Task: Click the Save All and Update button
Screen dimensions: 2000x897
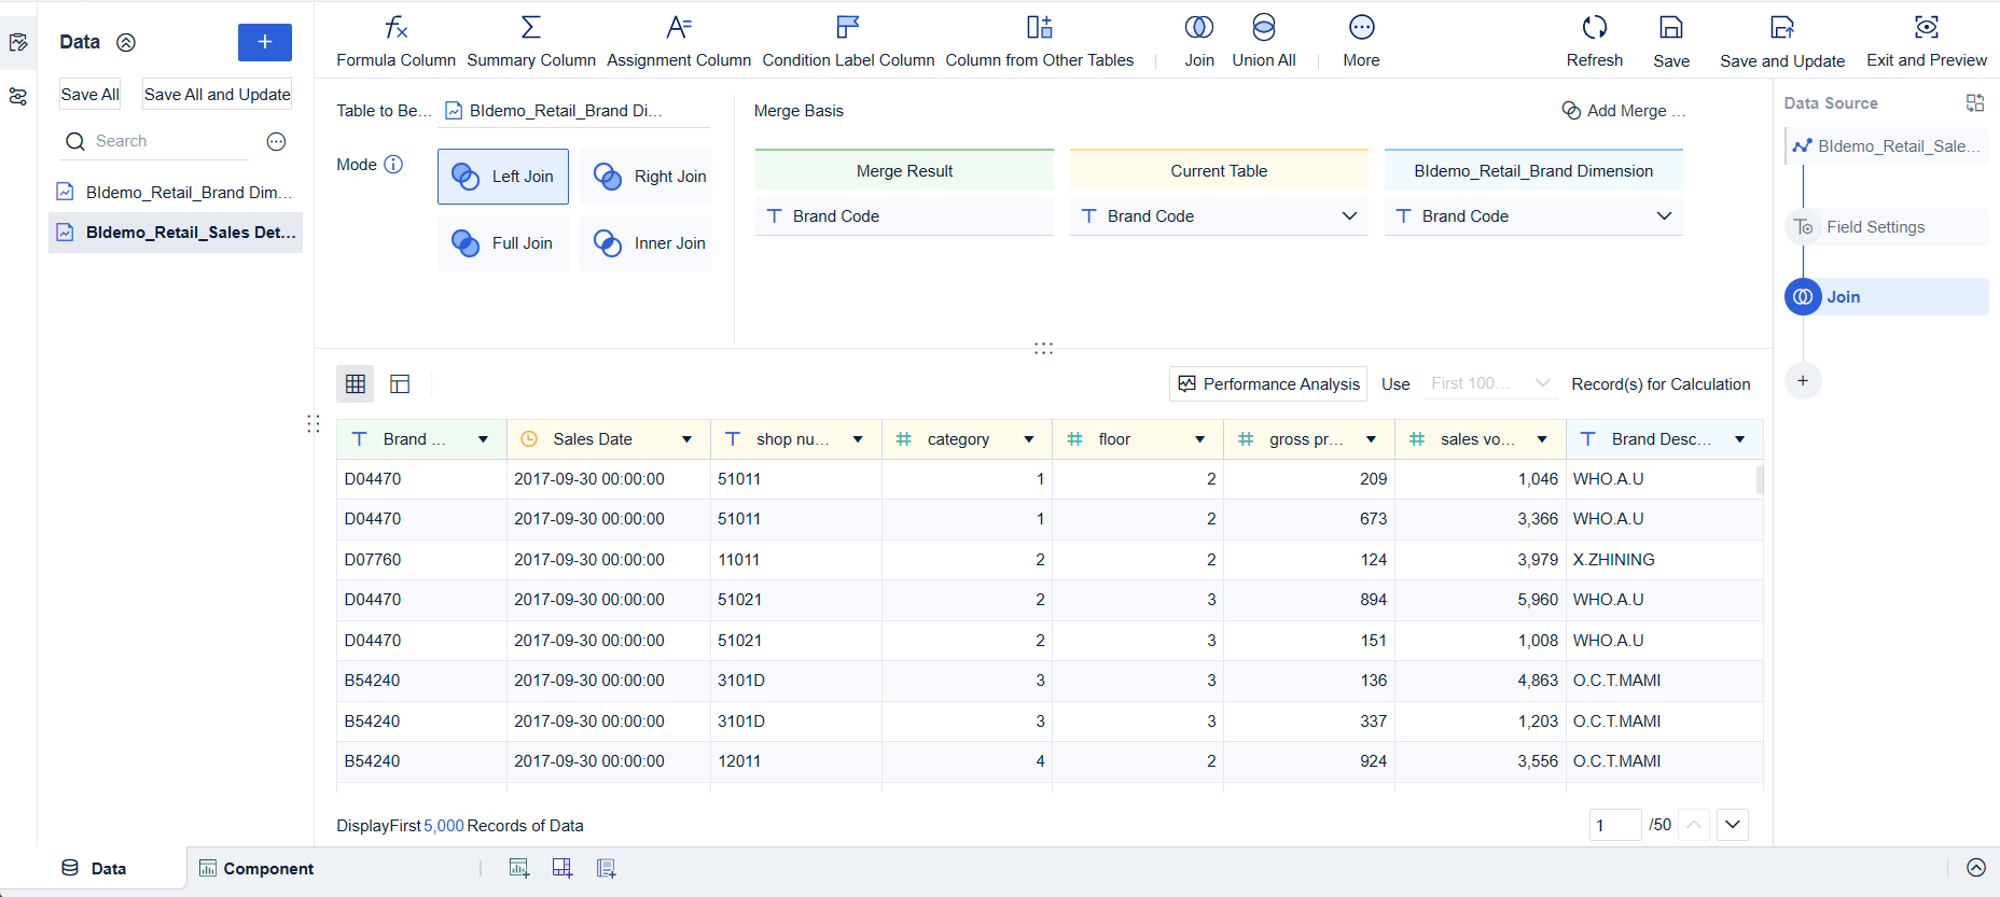Action: [217, 94]
